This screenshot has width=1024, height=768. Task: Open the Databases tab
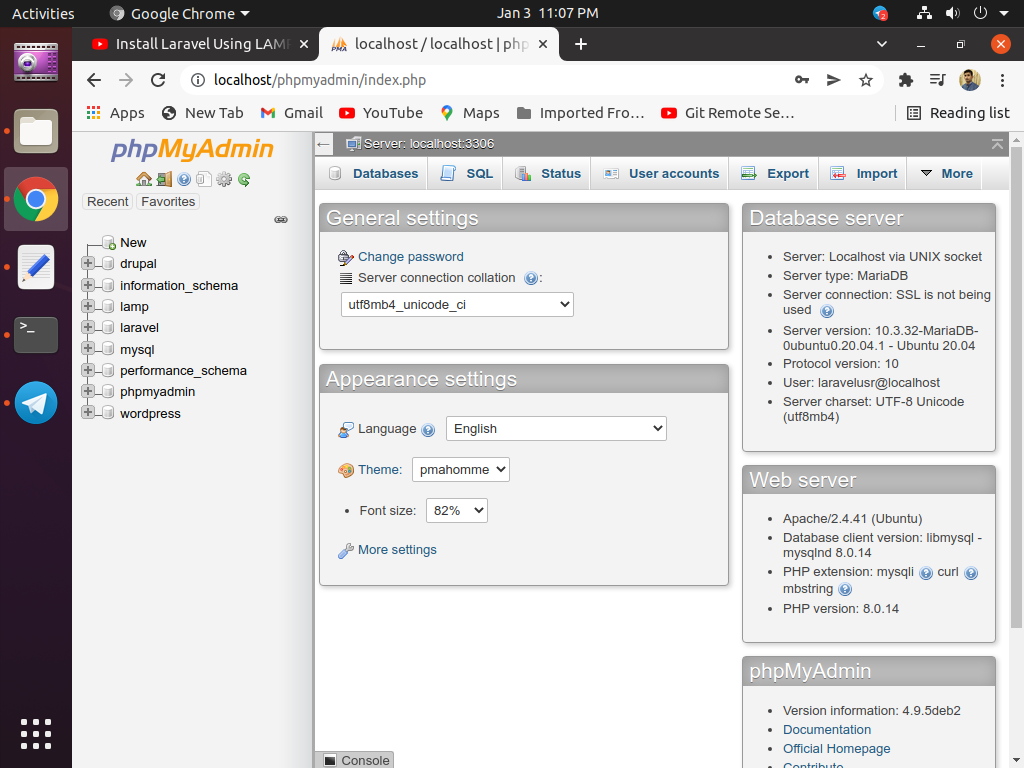pos(373,174)
